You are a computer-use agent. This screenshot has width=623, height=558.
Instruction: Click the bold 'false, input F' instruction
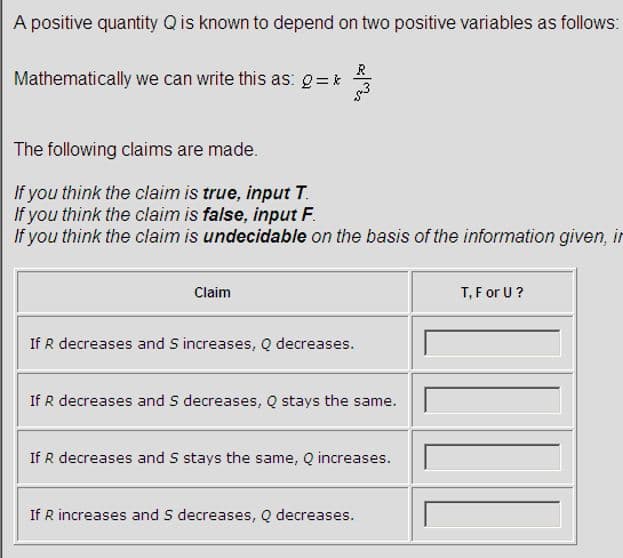pos(258,215)
